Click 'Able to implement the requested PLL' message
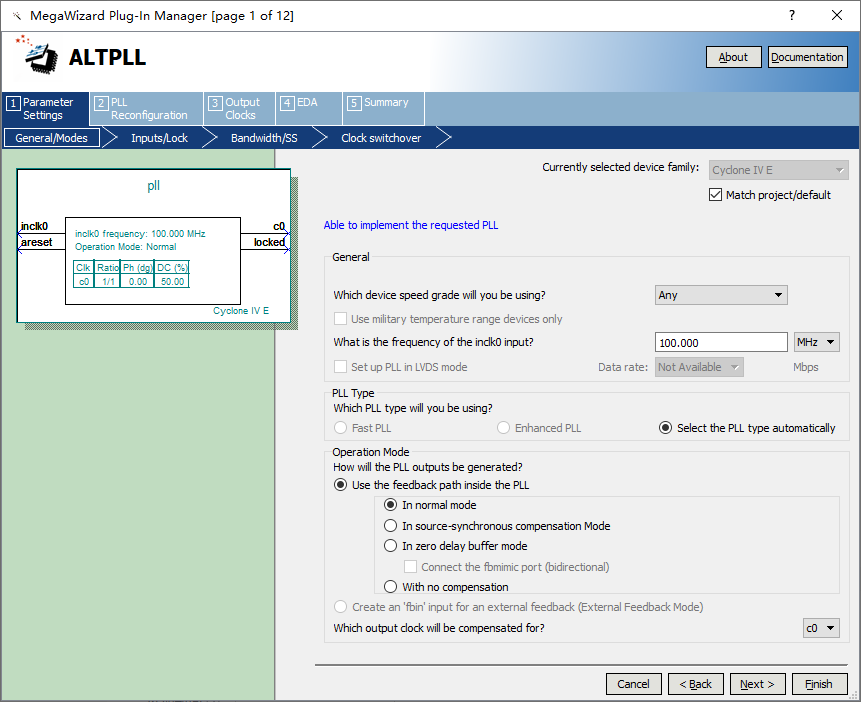Image resolution: width=861 pixels, height=702 pixels. pos(411,225)
